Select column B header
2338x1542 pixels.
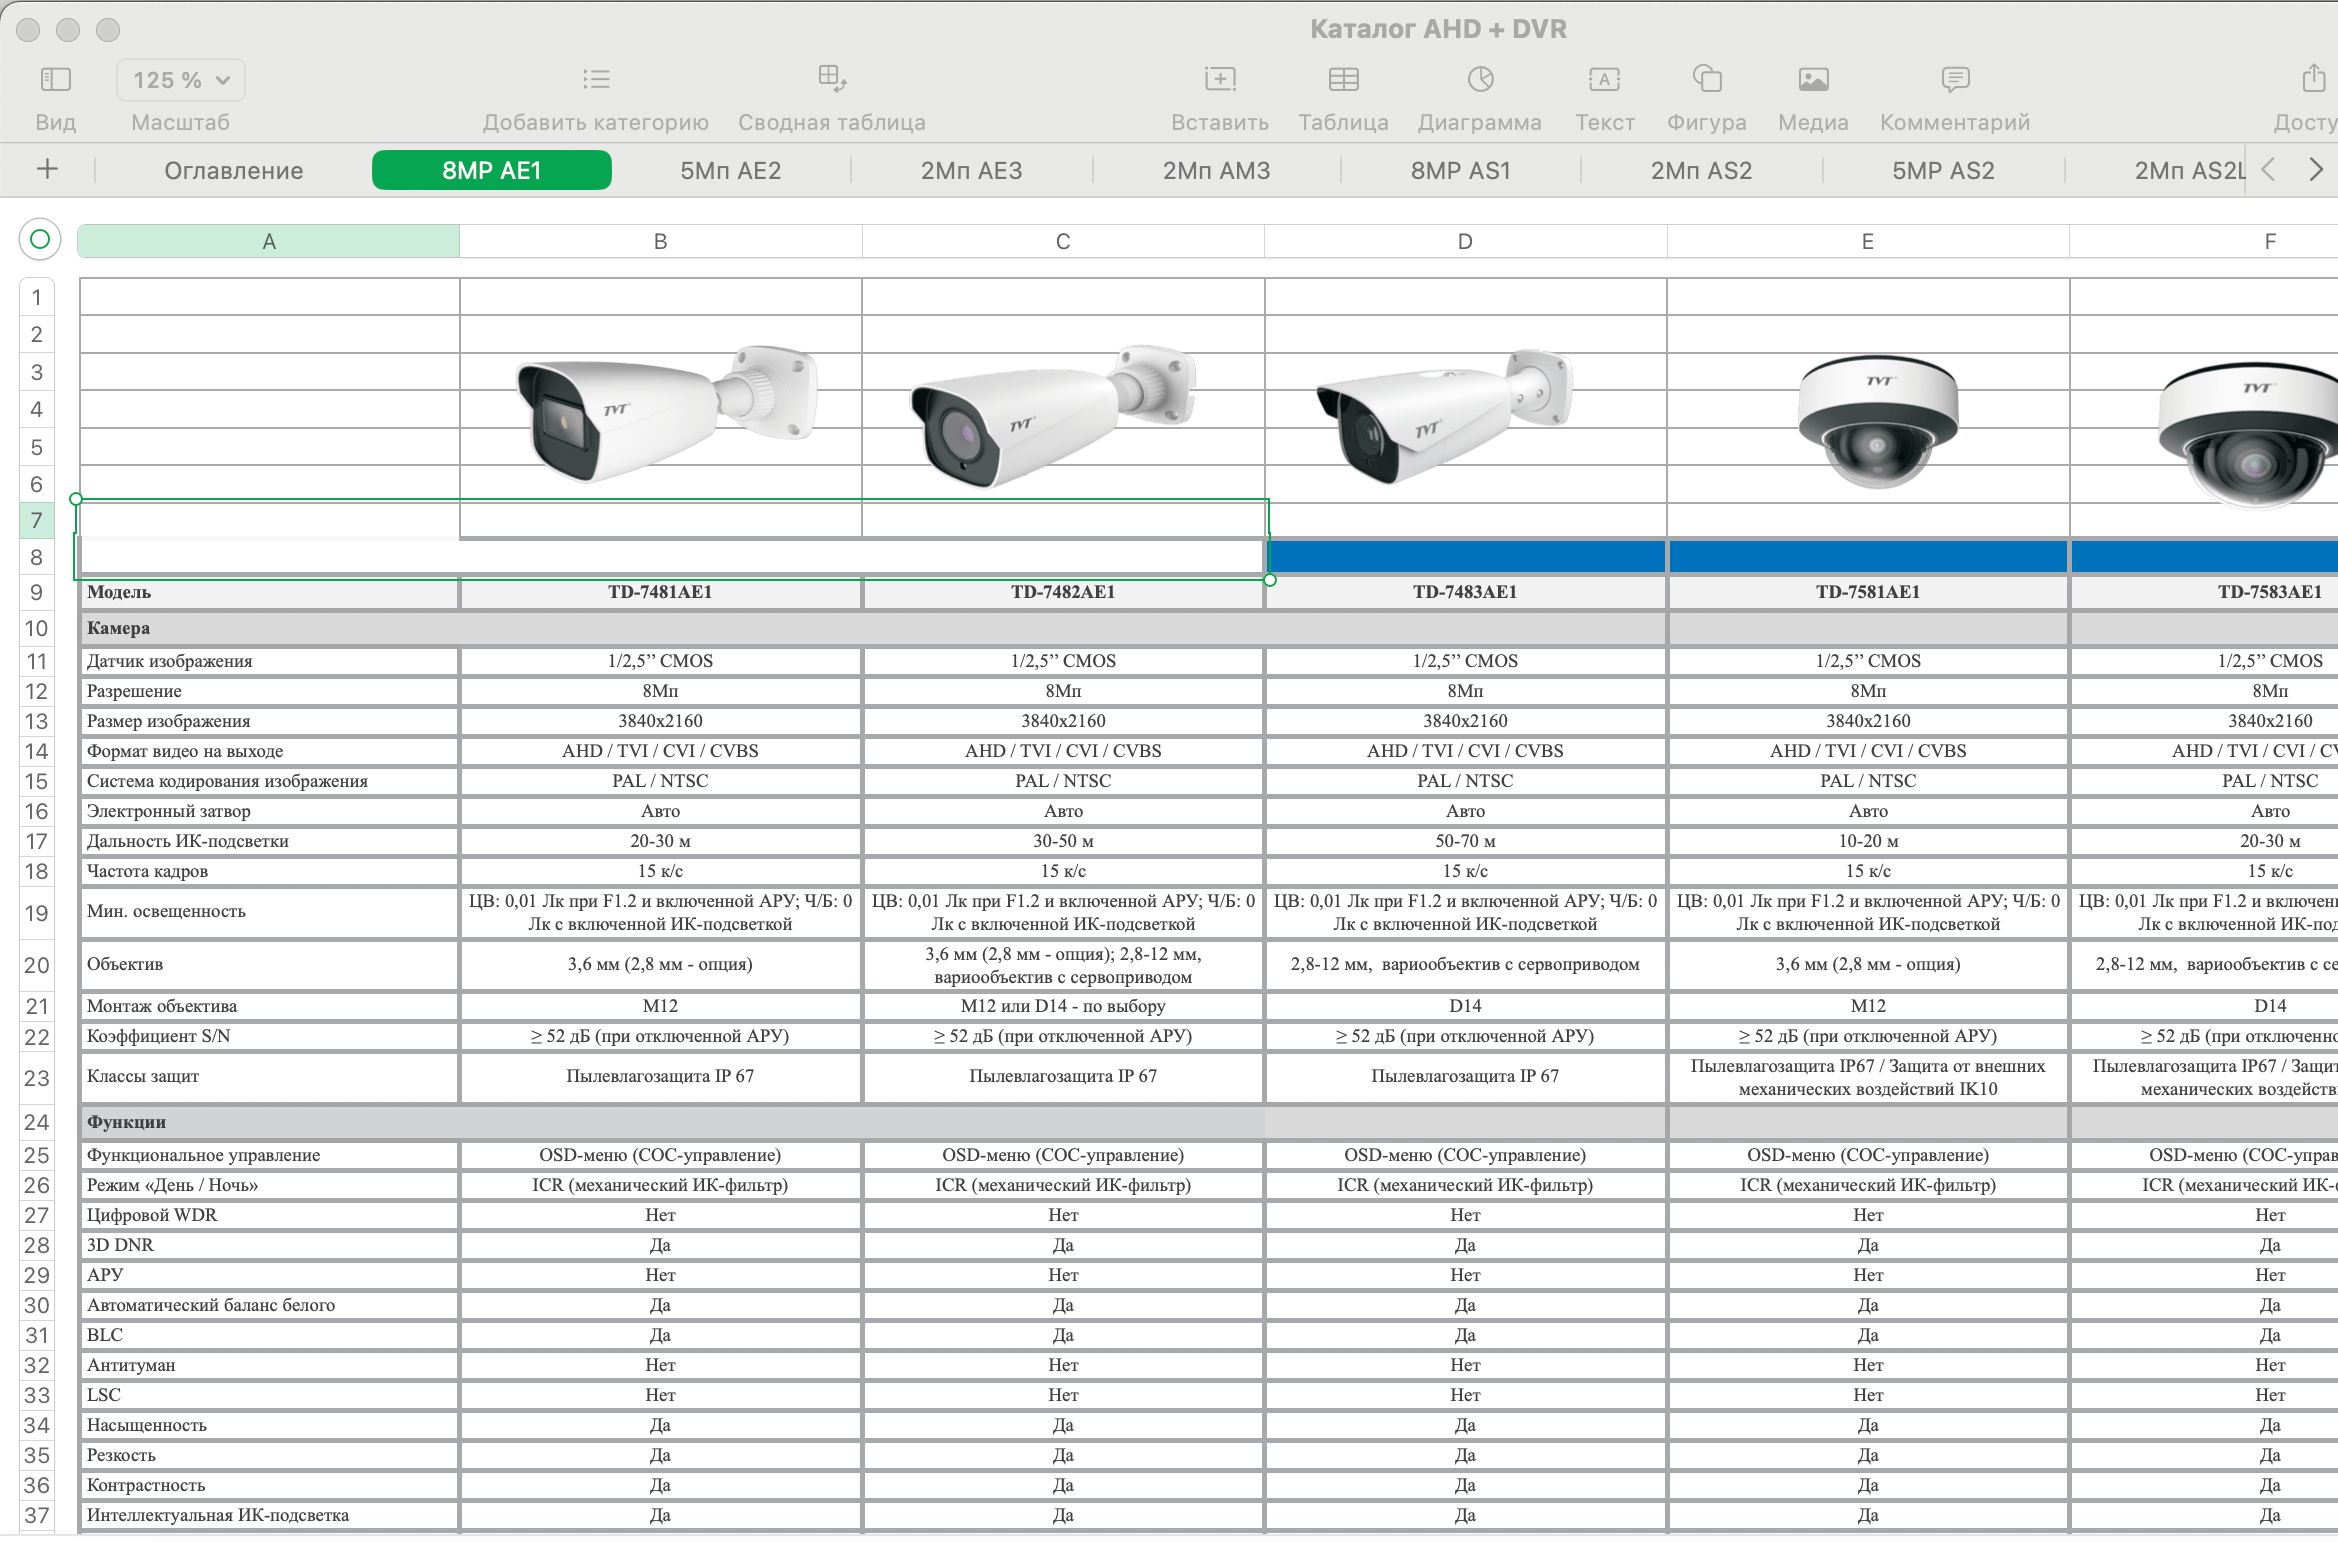661,241
